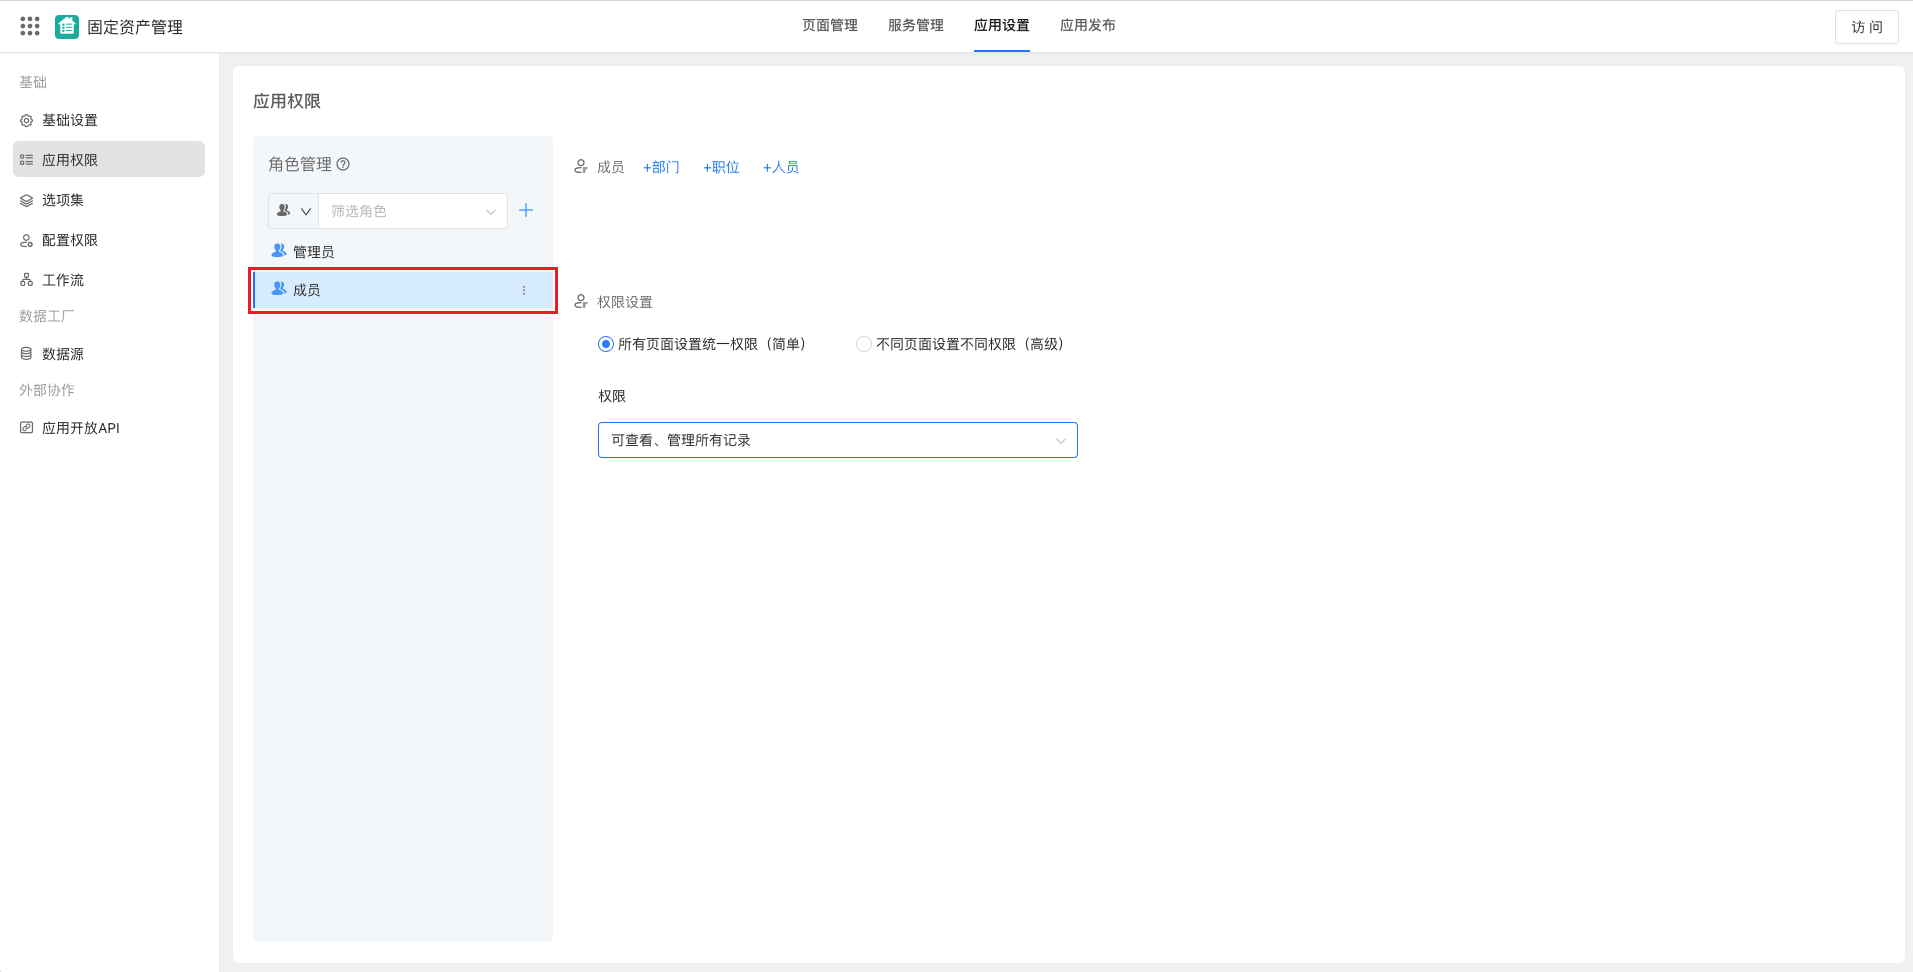The width and height of the screenshot is (1913, 972).
Task: Click the +人员 link to add people
Action: click(780, 167)
